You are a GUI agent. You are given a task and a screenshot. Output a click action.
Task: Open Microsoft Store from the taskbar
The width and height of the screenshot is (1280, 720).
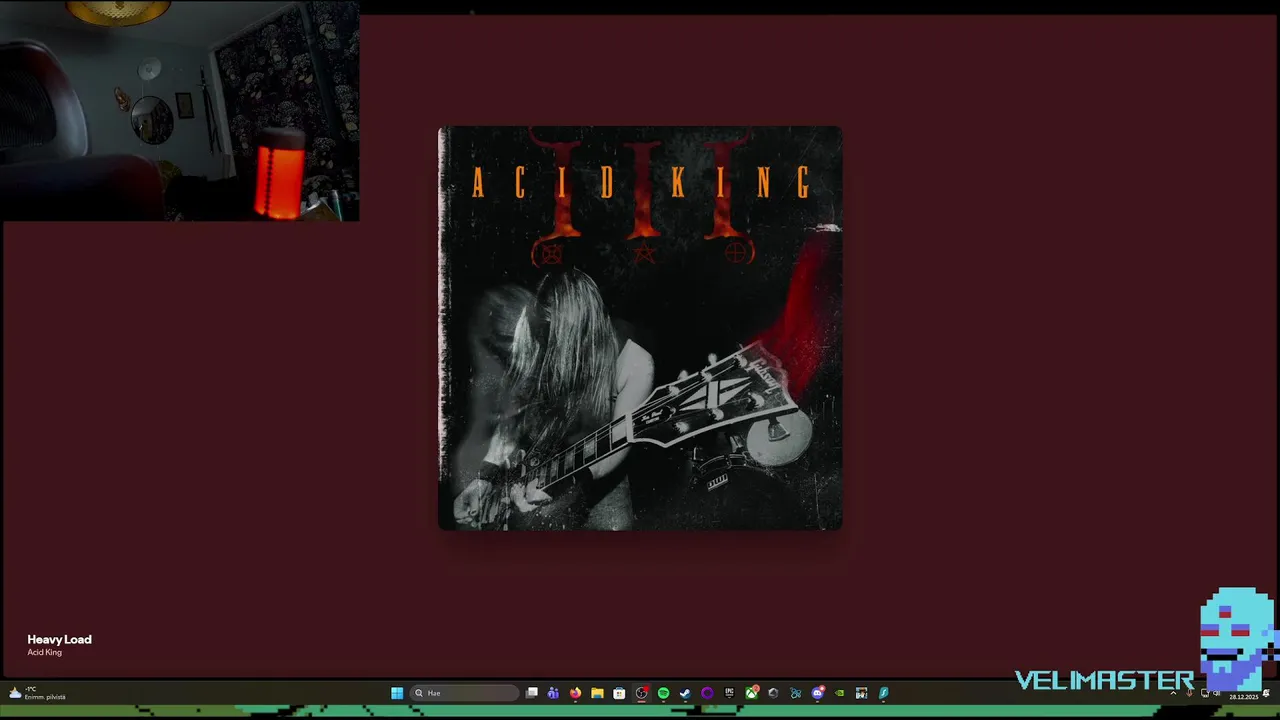point(619,693)
